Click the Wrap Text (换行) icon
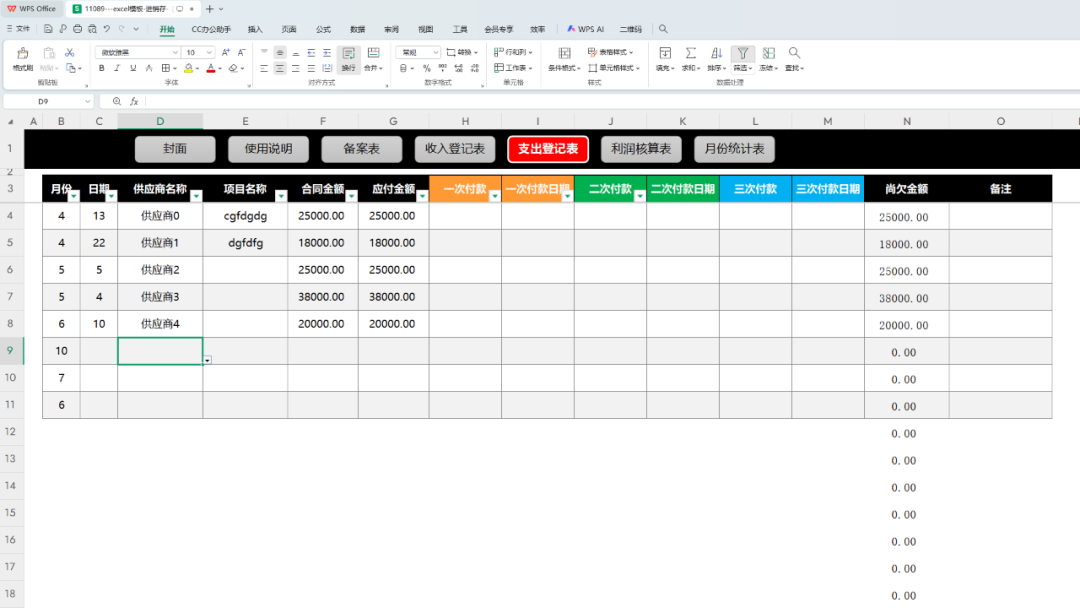Screen dimensions: 1080x608 (x=349, y=54)
